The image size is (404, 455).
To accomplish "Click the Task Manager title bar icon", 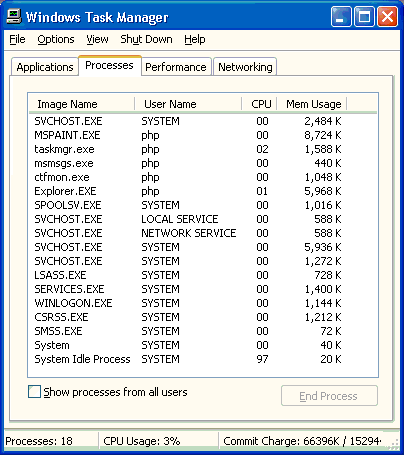I will tap(14, 17).
